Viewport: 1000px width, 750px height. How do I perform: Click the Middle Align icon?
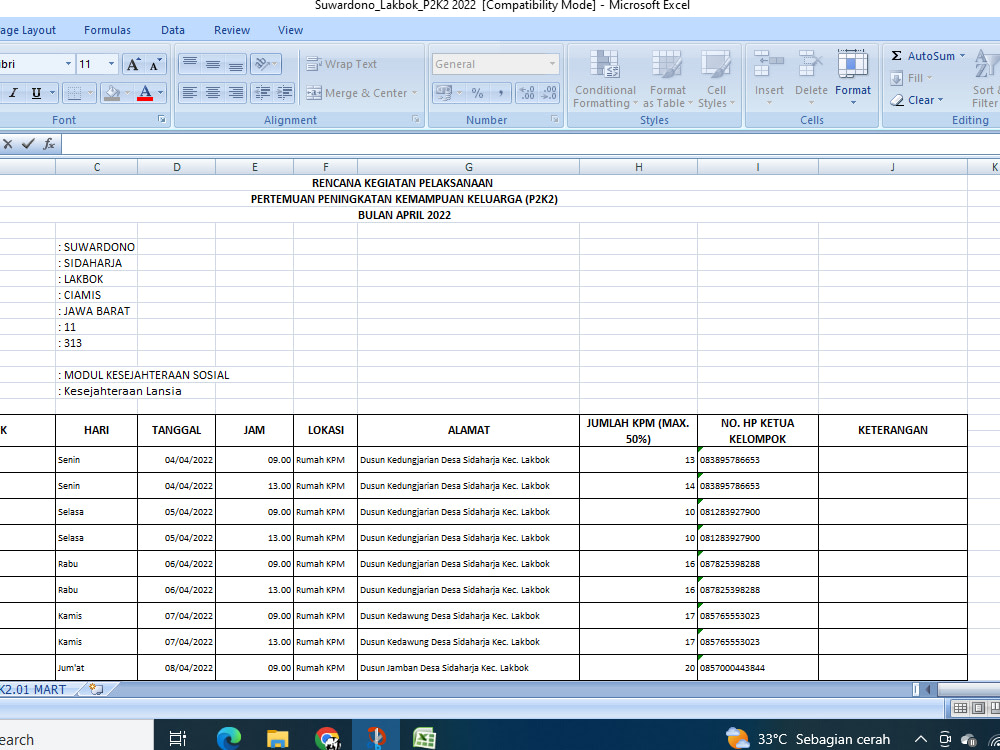coord(213,64)
